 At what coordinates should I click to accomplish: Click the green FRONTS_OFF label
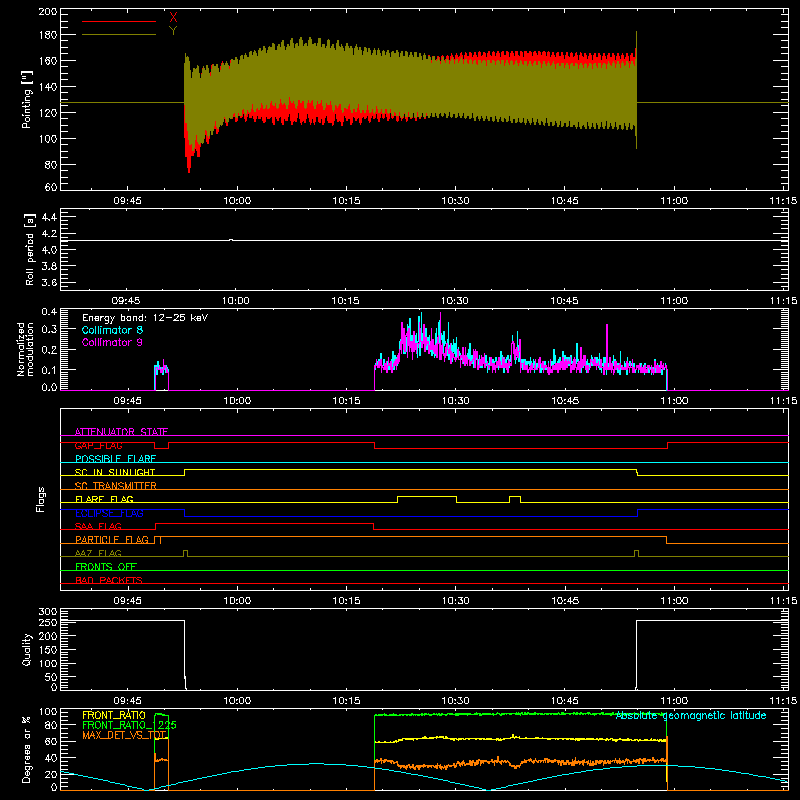coord(106,566)
